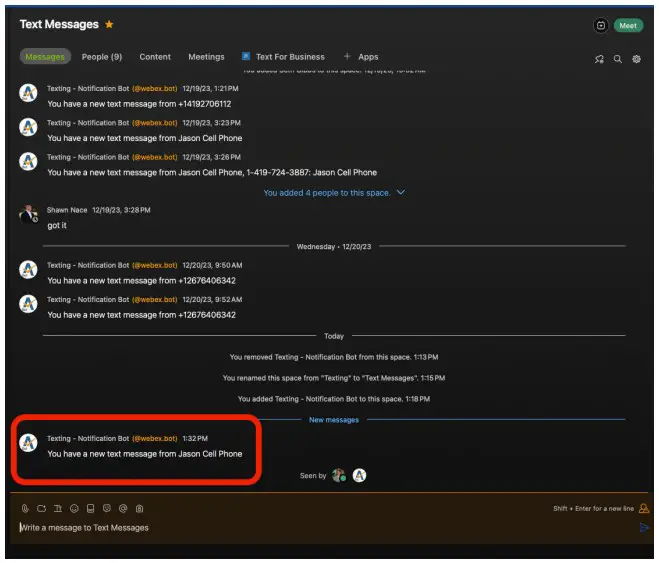Click bot avatar on the 9:52 AM message
The width and height of the screenshot is (659, 563).
[29, 304]
